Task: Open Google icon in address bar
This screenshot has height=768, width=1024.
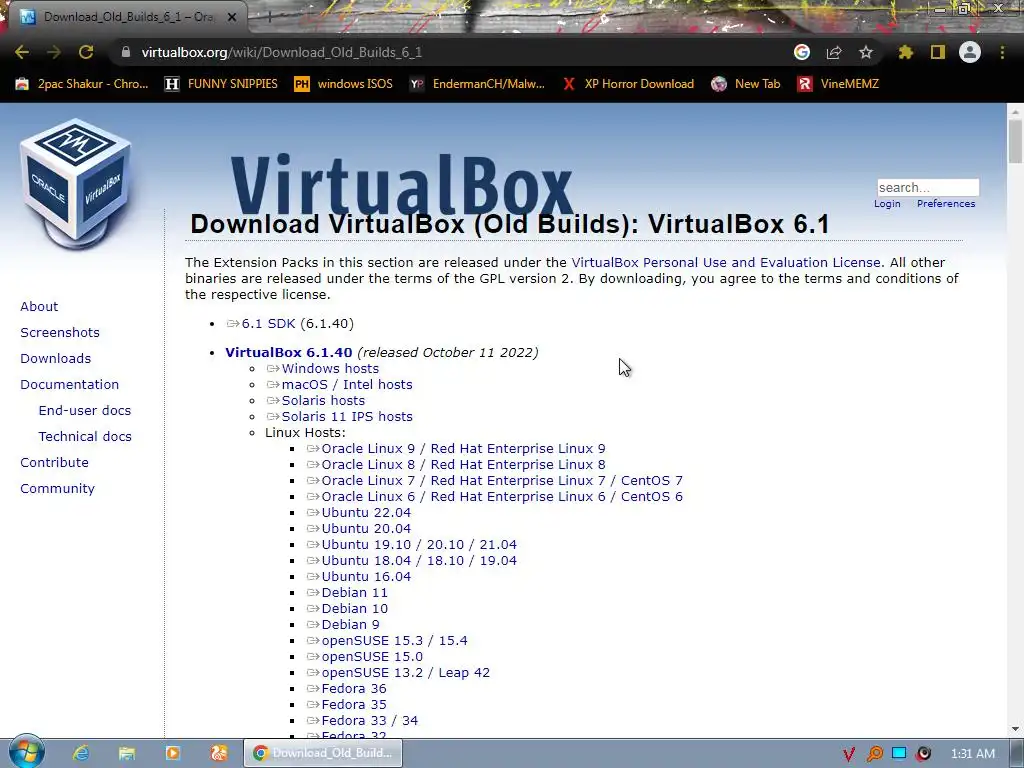Action: (x=802, y=52)
